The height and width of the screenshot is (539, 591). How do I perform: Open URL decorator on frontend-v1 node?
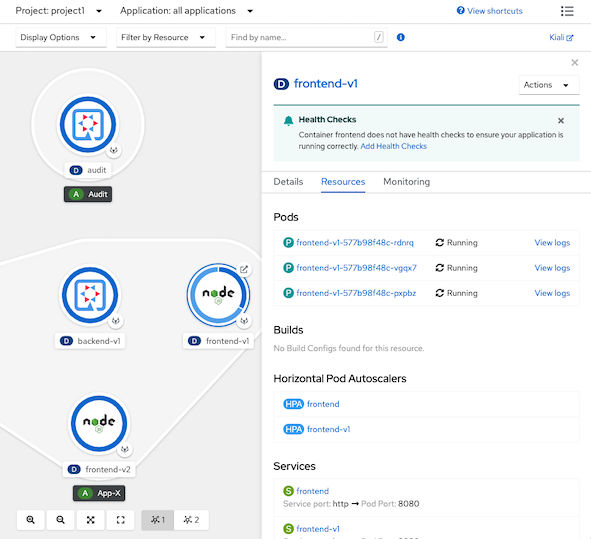244,270
